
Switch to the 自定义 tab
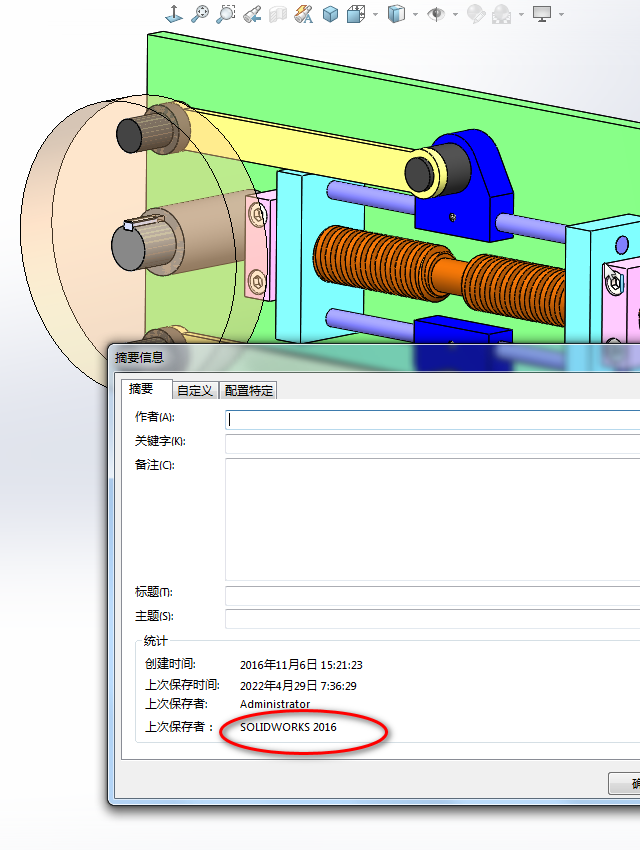(195, 390)
